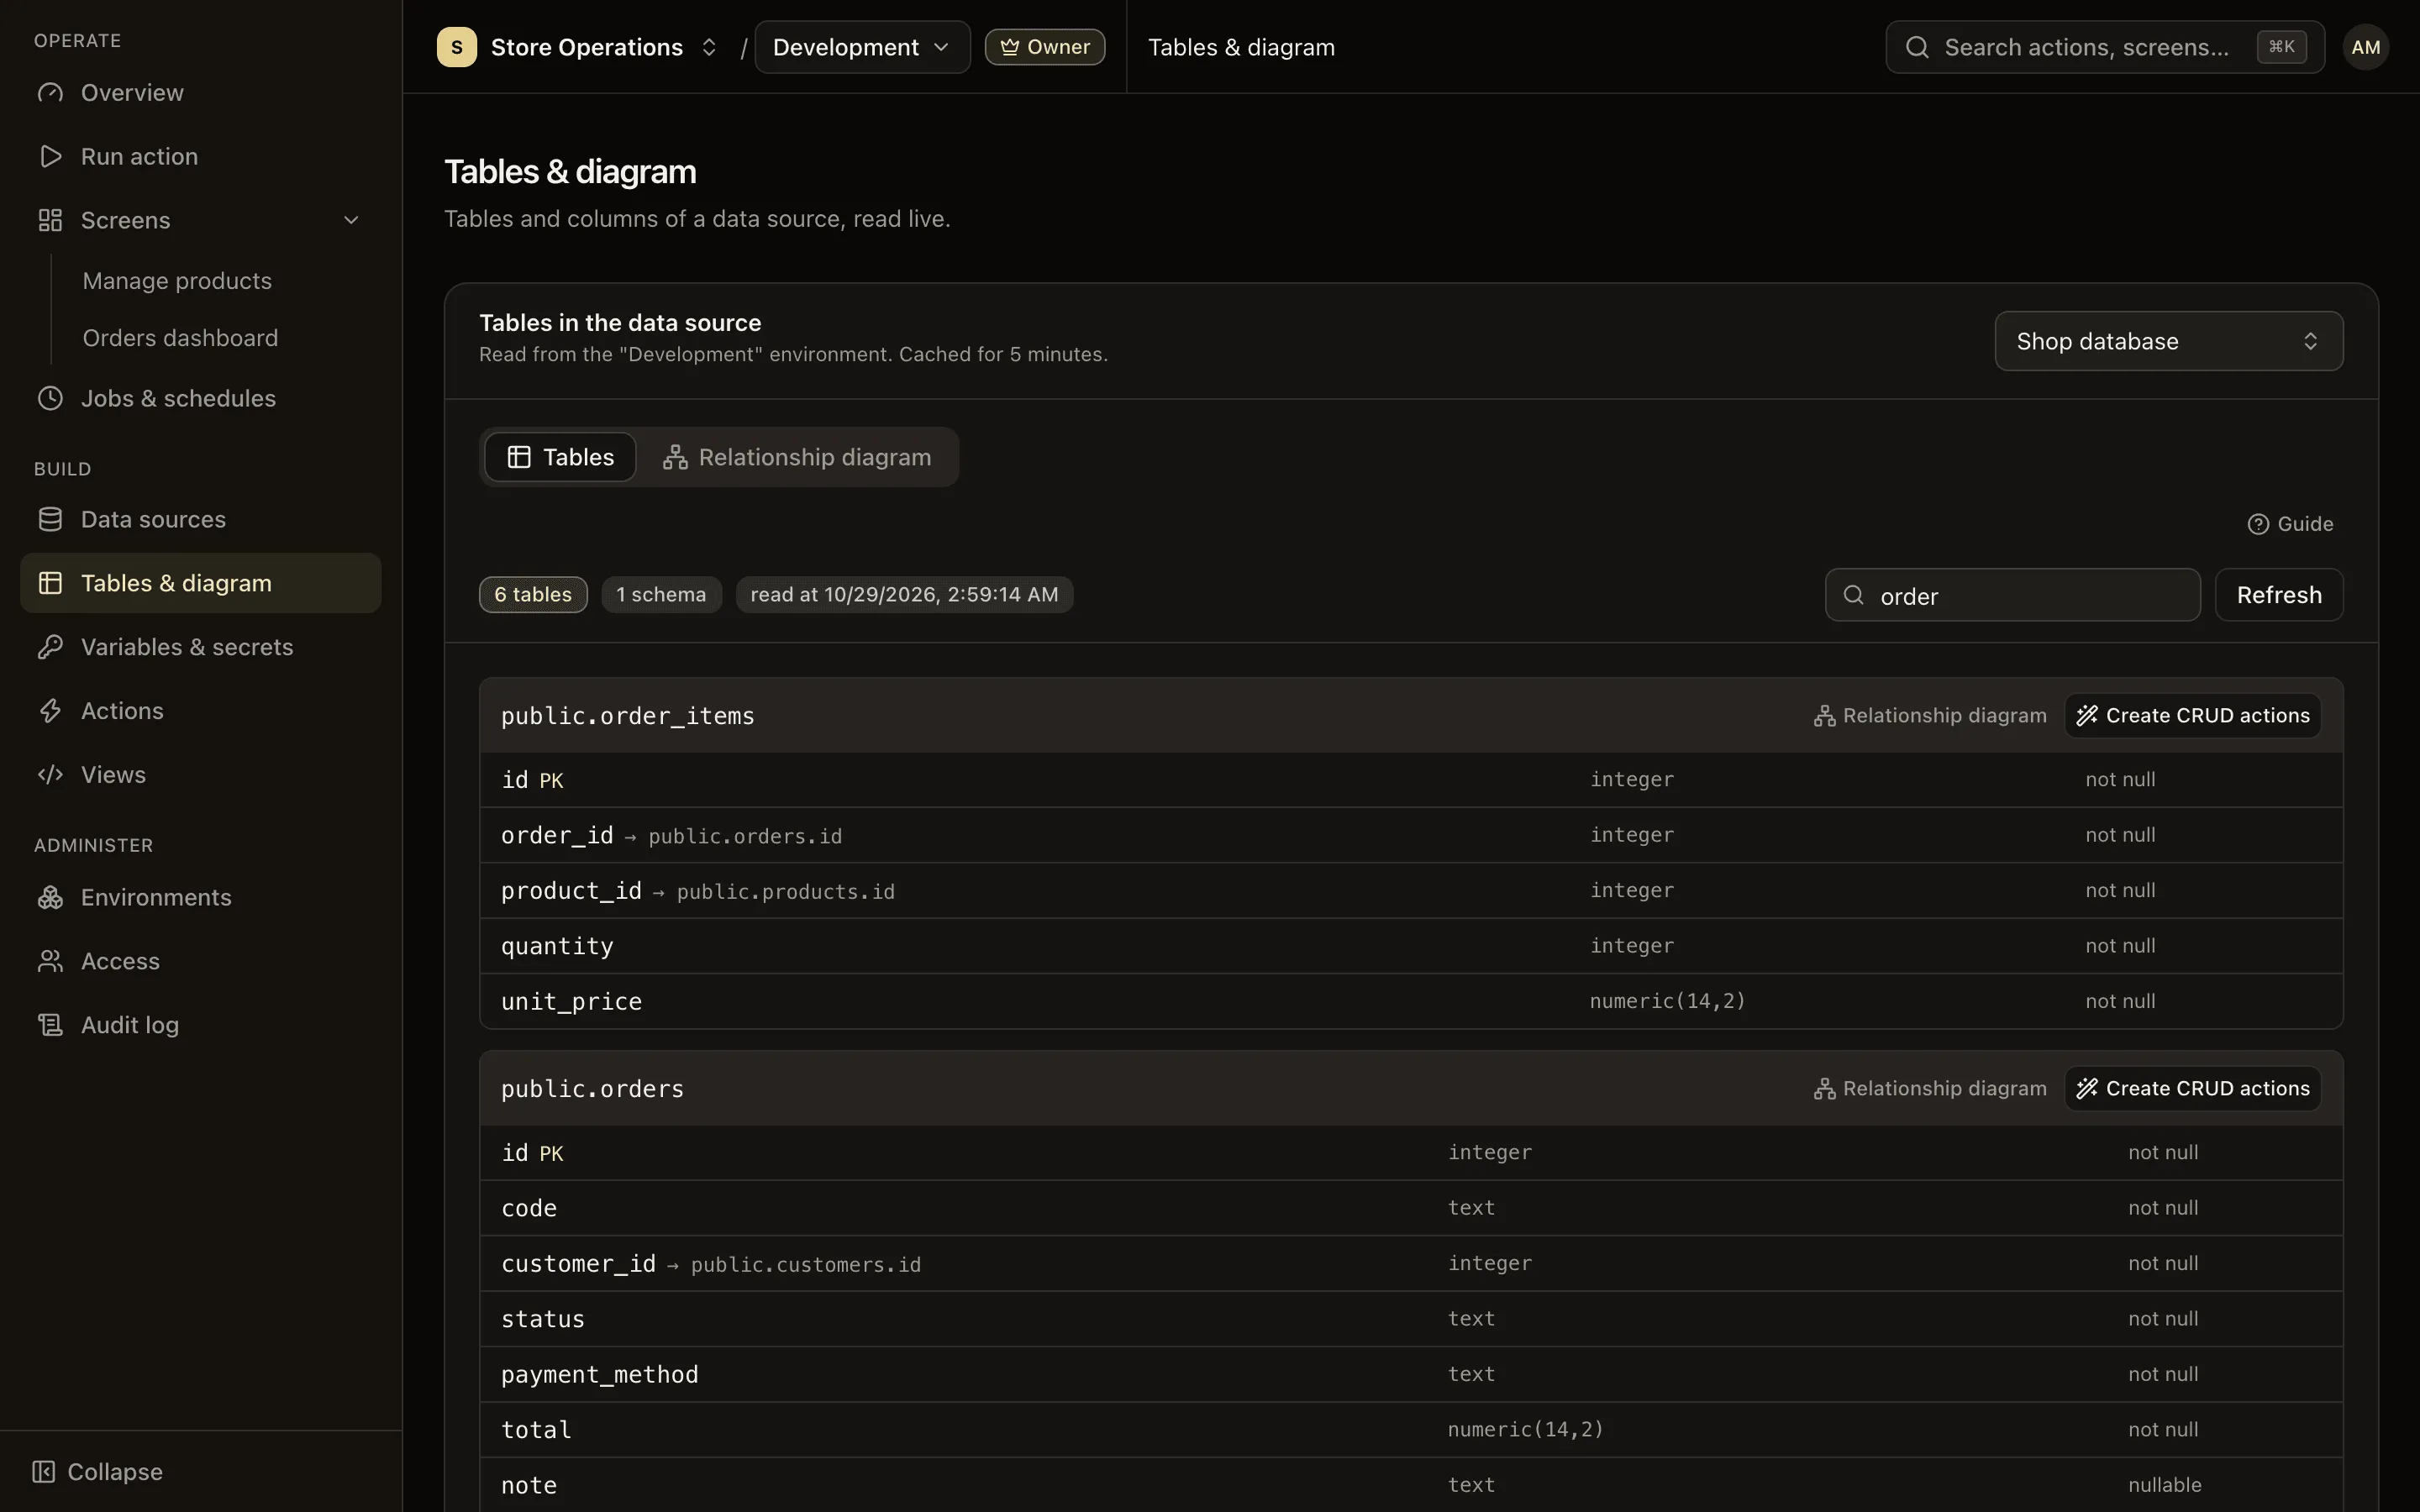2420x1512 pixels.
Task: Create CRUD actions for public.orders
Action: pos(2192,1089)
